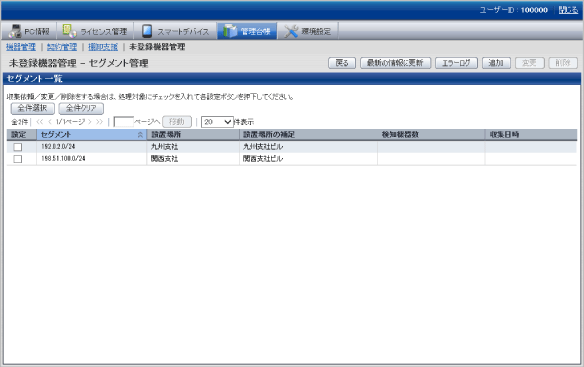Click the 環境設定 wrench icon
The height and width of the screenshot is (367, 584).
coord(291,31)
